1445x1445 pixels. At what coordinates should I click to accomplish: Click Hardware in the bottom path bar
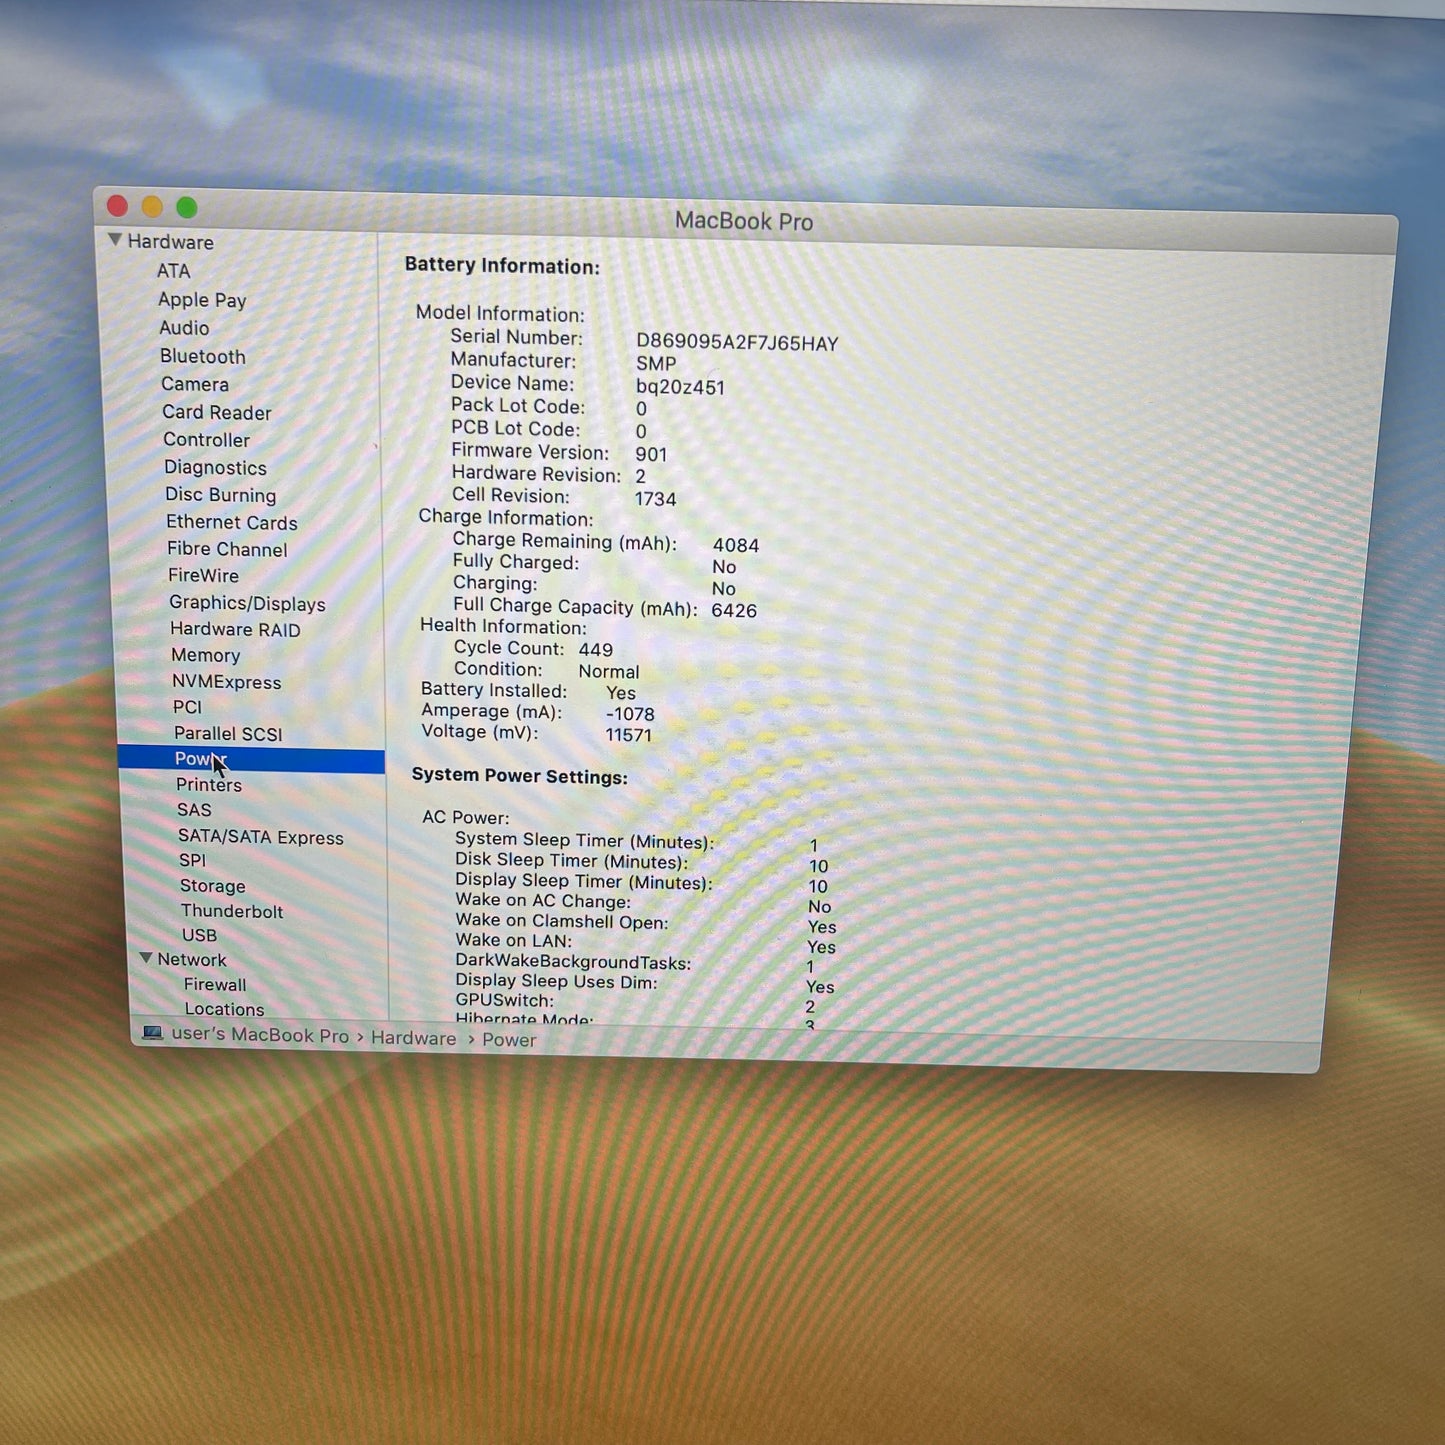[x=413, y=1038]
